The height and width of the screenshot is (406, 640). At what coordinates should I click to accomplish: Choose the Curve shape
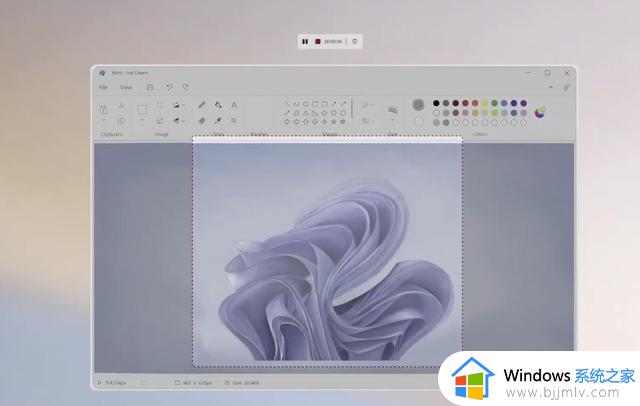[x=296, y=104]
